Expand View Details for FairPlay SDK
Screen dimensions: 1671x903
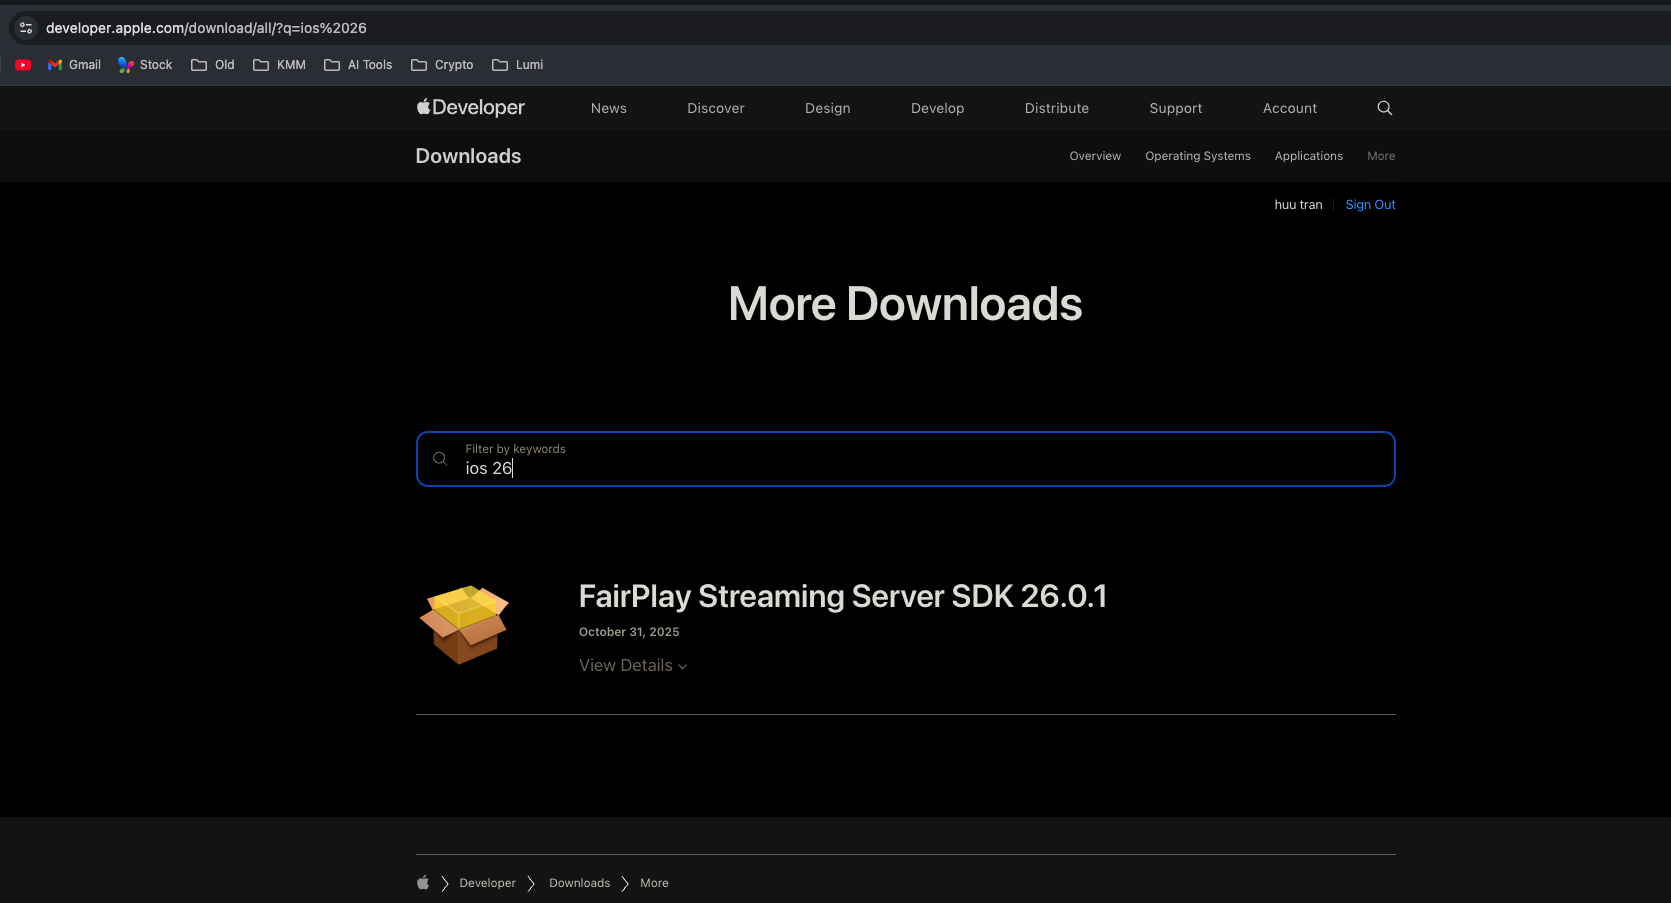(633, 666)
